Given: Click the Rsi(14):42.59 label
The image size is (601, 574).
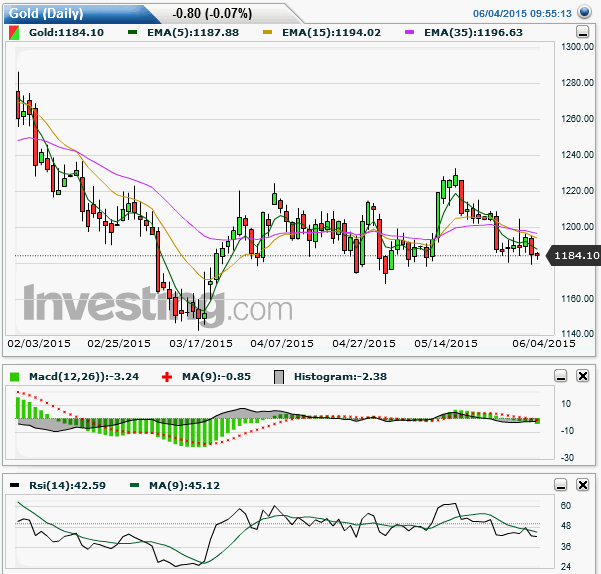Looking at the screenshot, I should click(67, 485).
